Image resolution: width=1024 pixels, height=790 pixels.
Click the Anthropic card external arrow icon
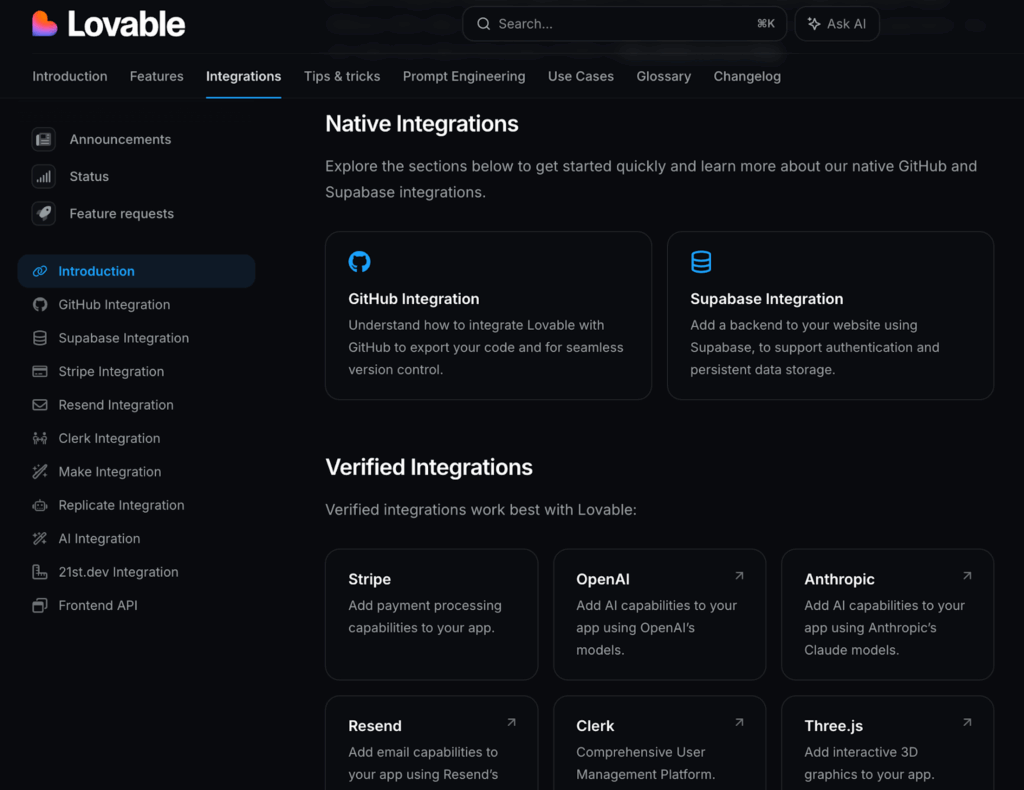(967, 576)
